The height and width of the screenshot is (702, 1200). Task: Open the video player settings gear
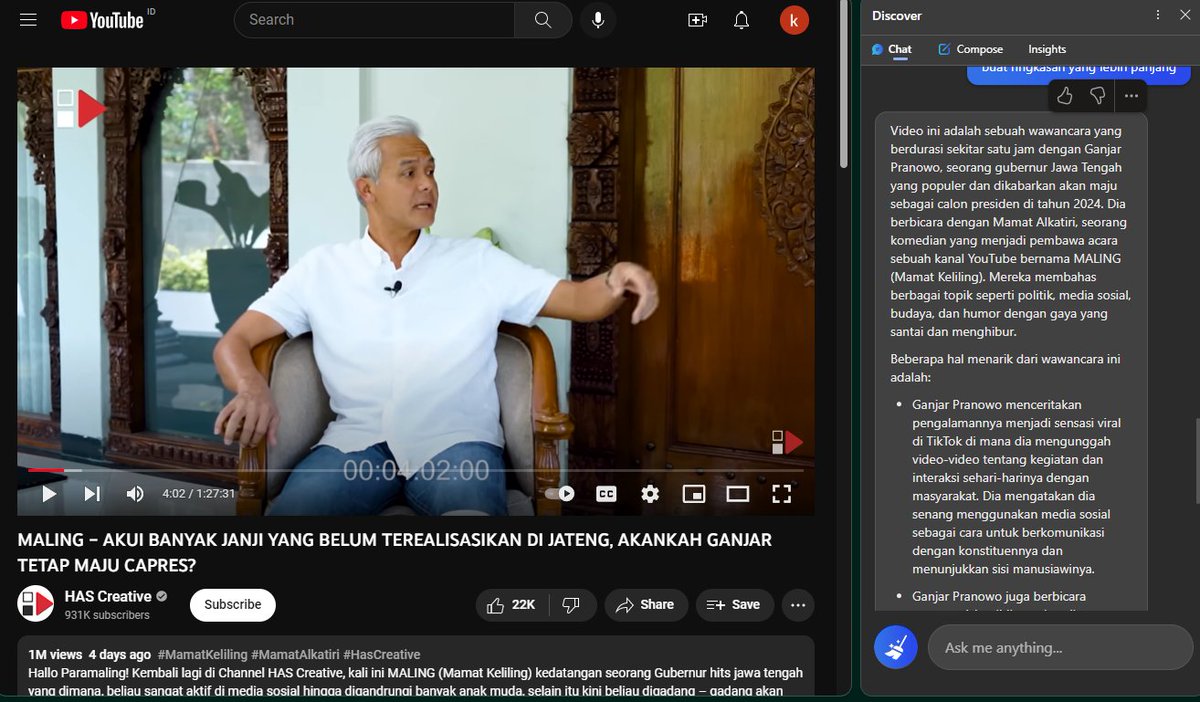pyautogui.click(x=649, y=493)
